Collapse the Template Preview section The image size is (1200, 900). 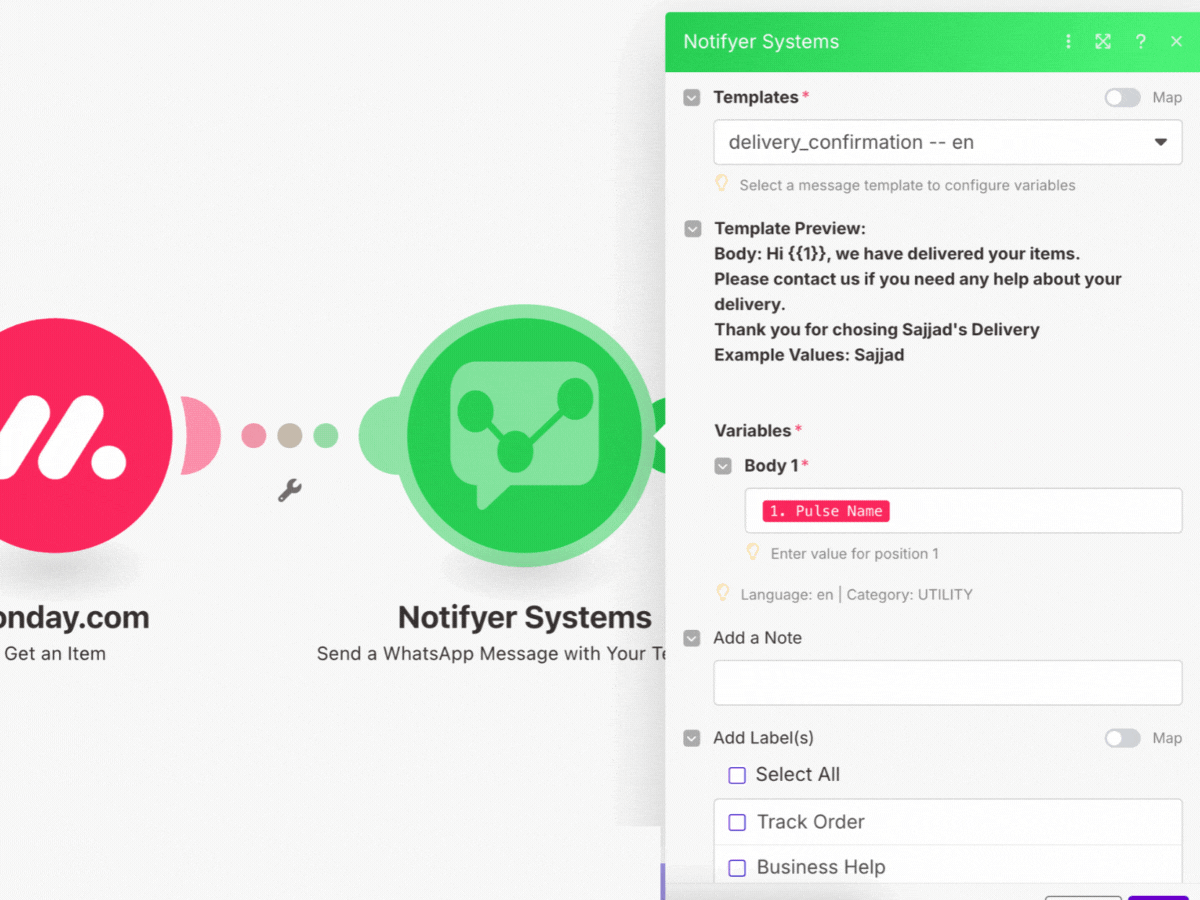point(692,229)
